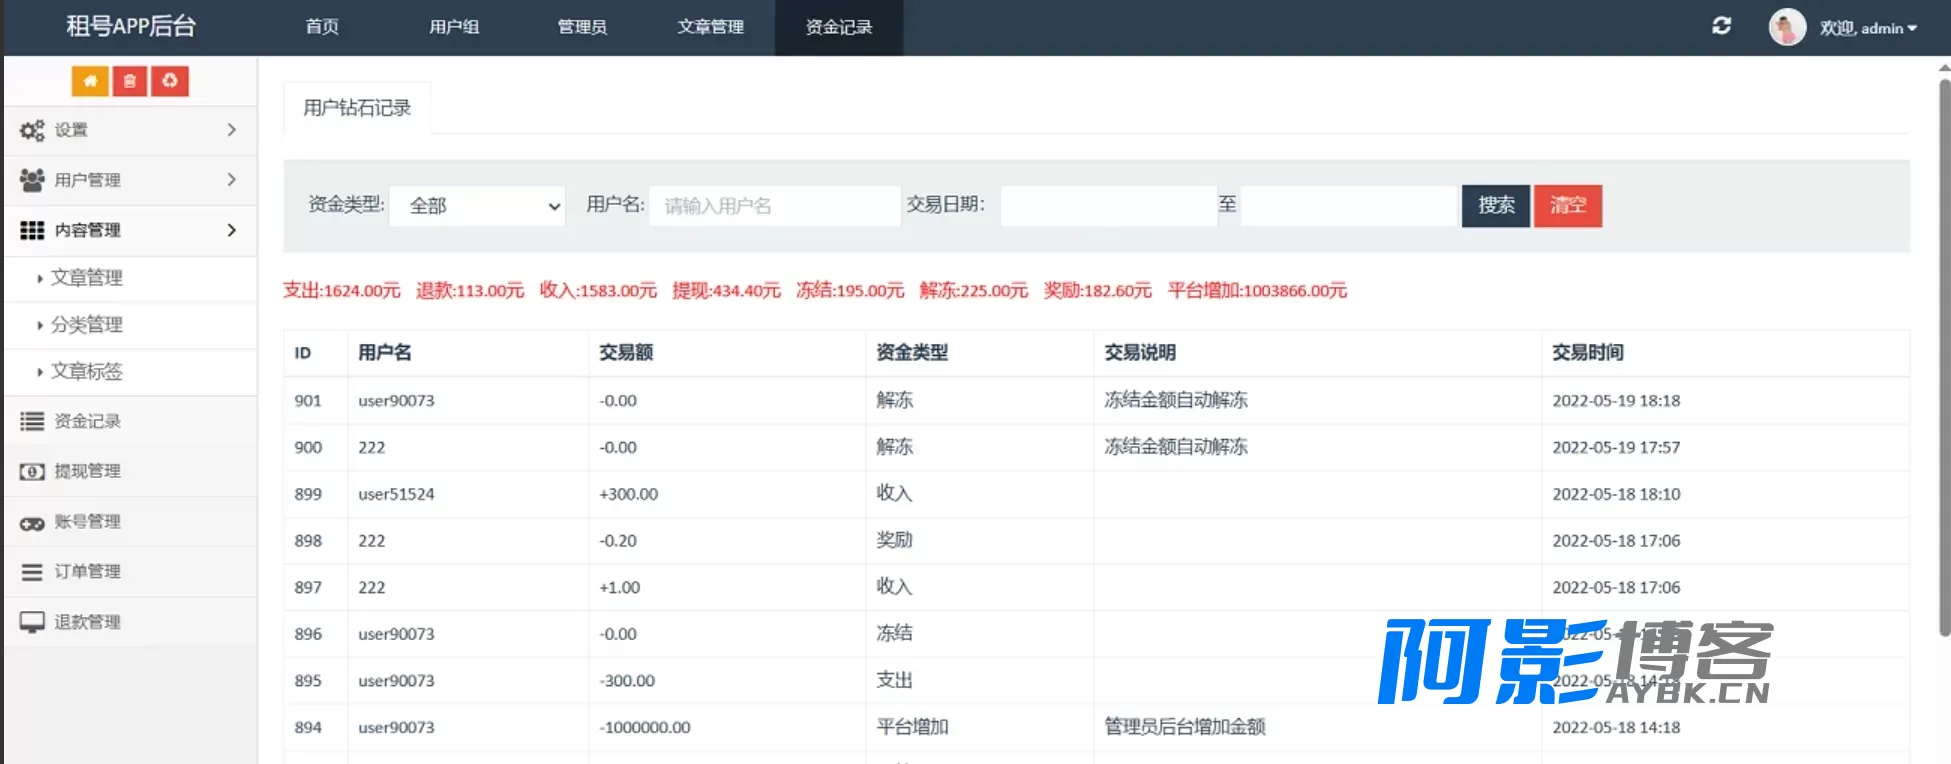Click the vertical page scrollbar
Screen dimensions: 1951x764
coord(1944,356)
